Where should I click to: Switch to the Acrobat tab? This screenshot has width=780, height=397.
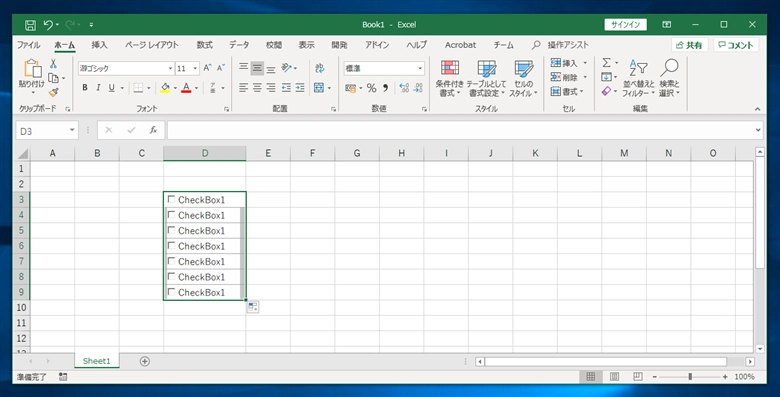coord(460,45)
